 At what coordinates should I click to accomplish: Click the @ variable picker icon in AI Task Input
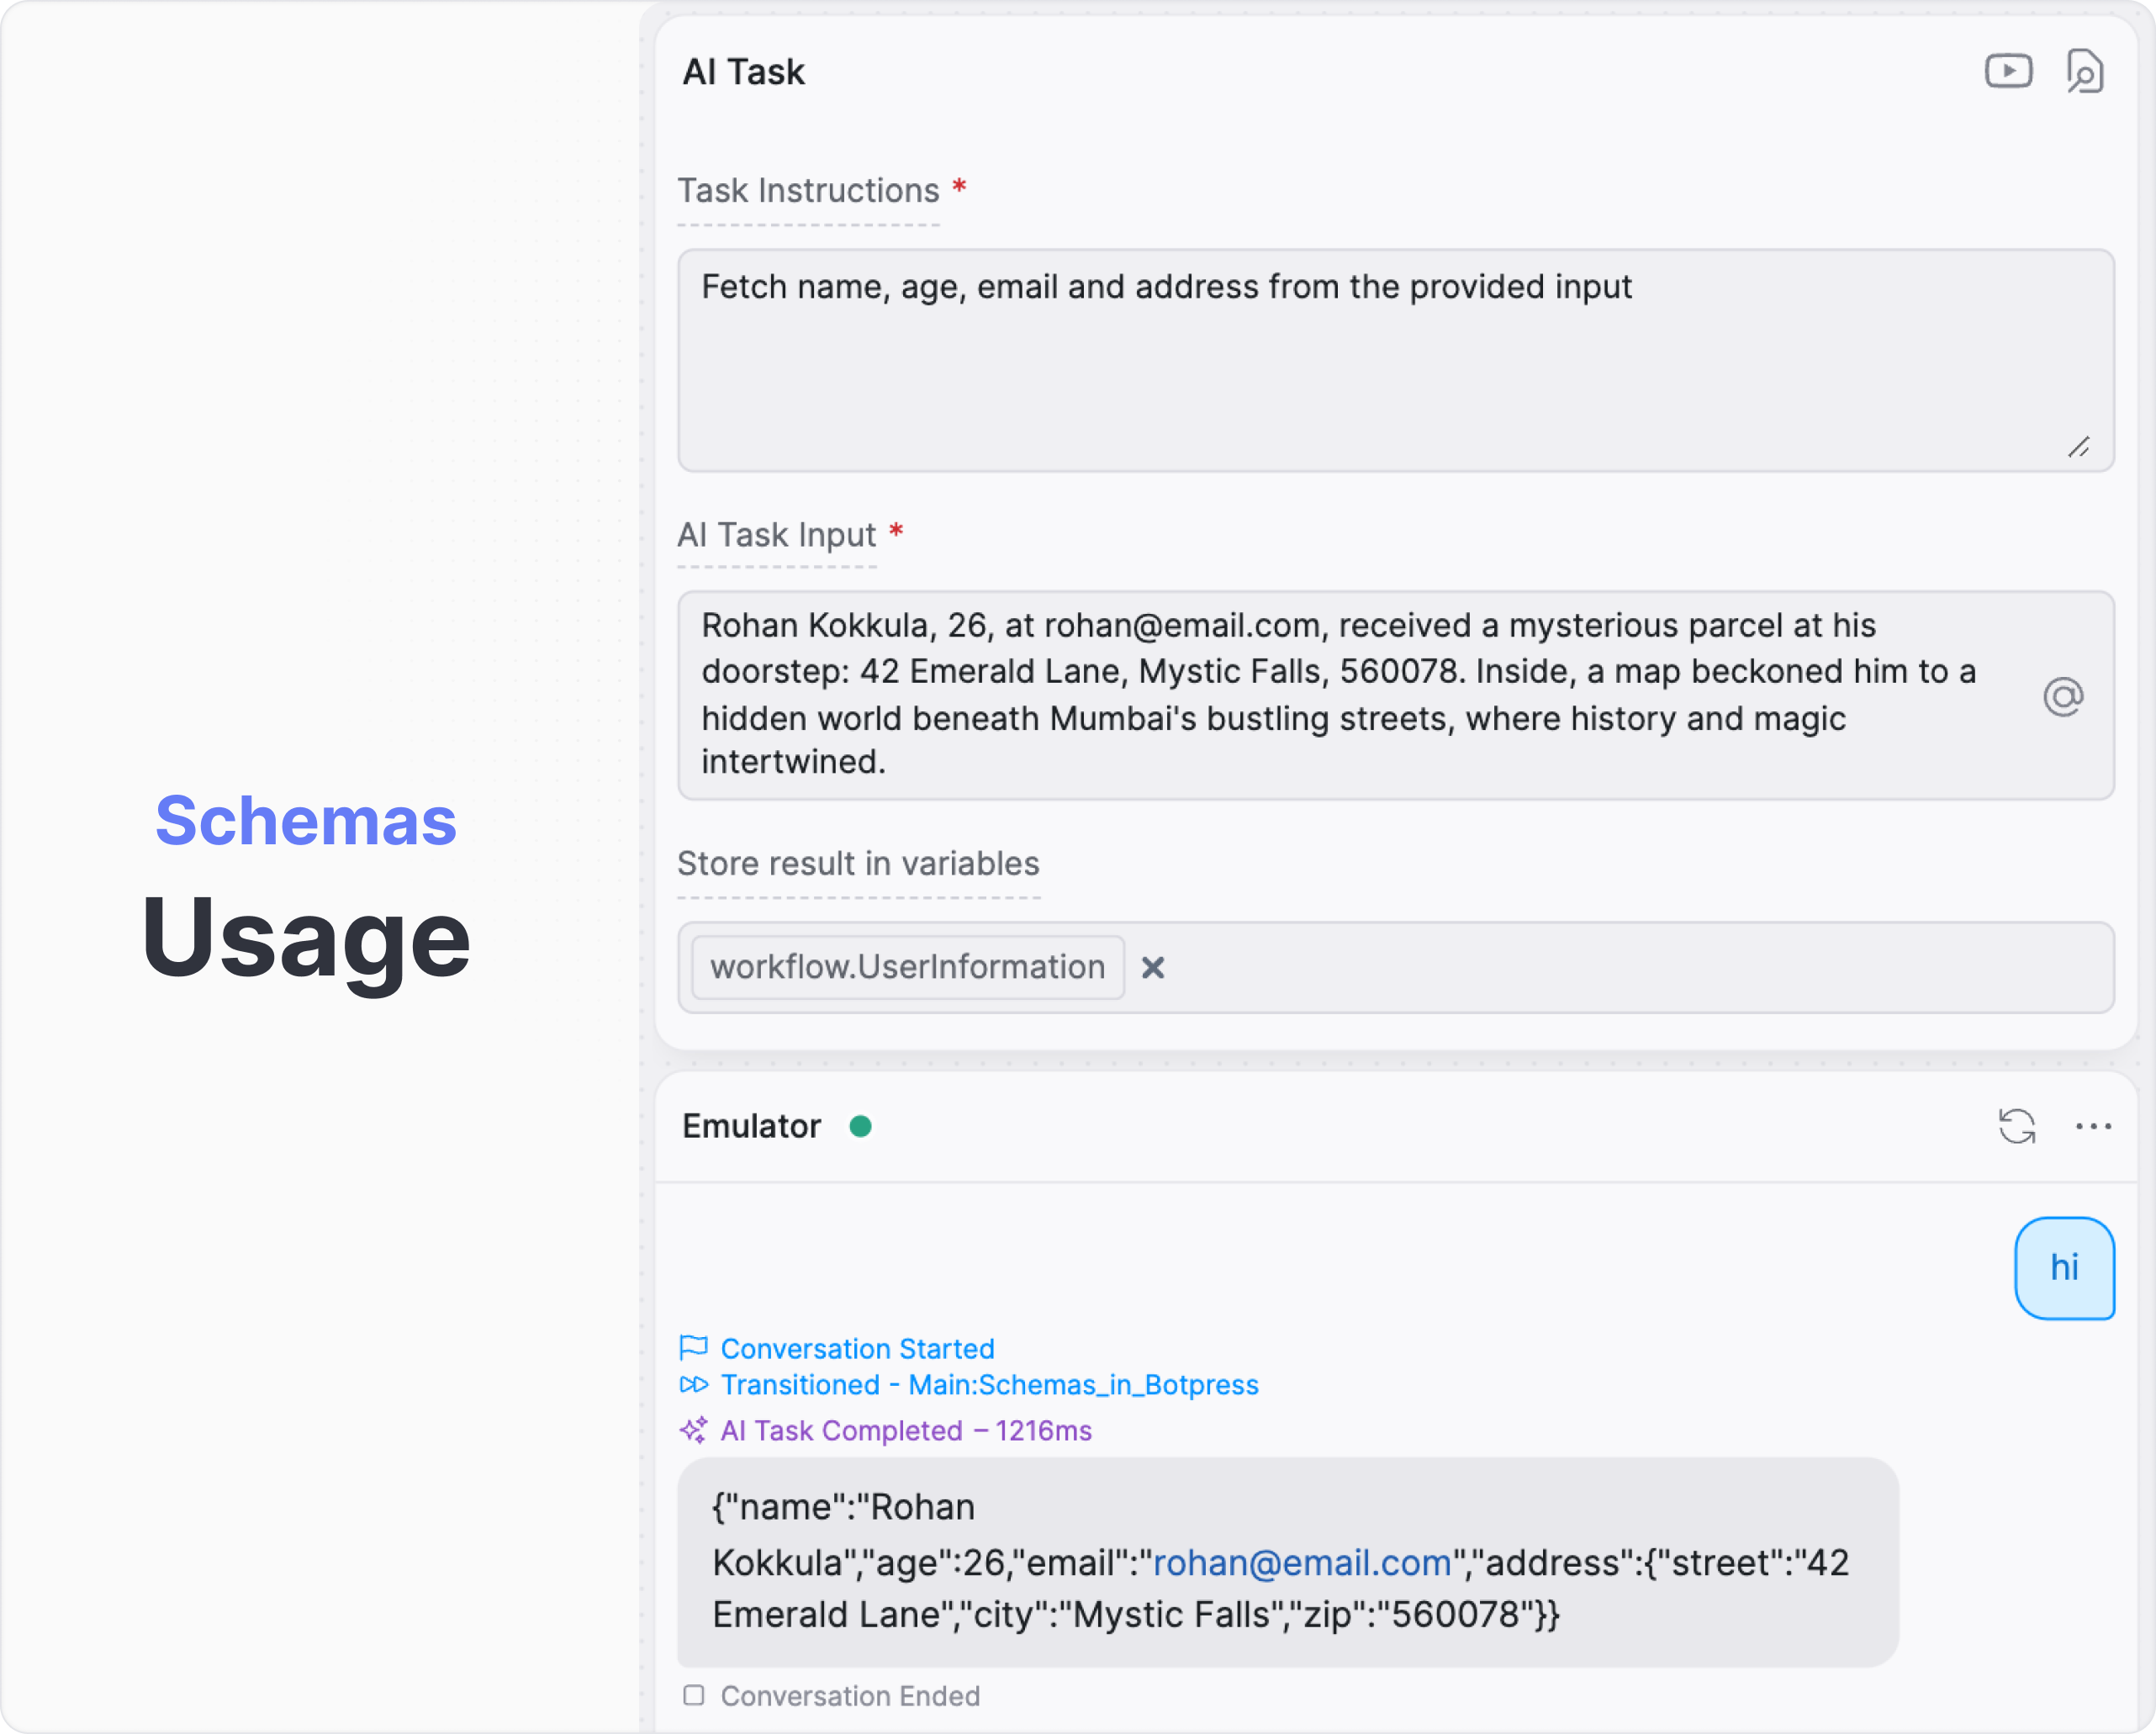[x=2063, y=696]
